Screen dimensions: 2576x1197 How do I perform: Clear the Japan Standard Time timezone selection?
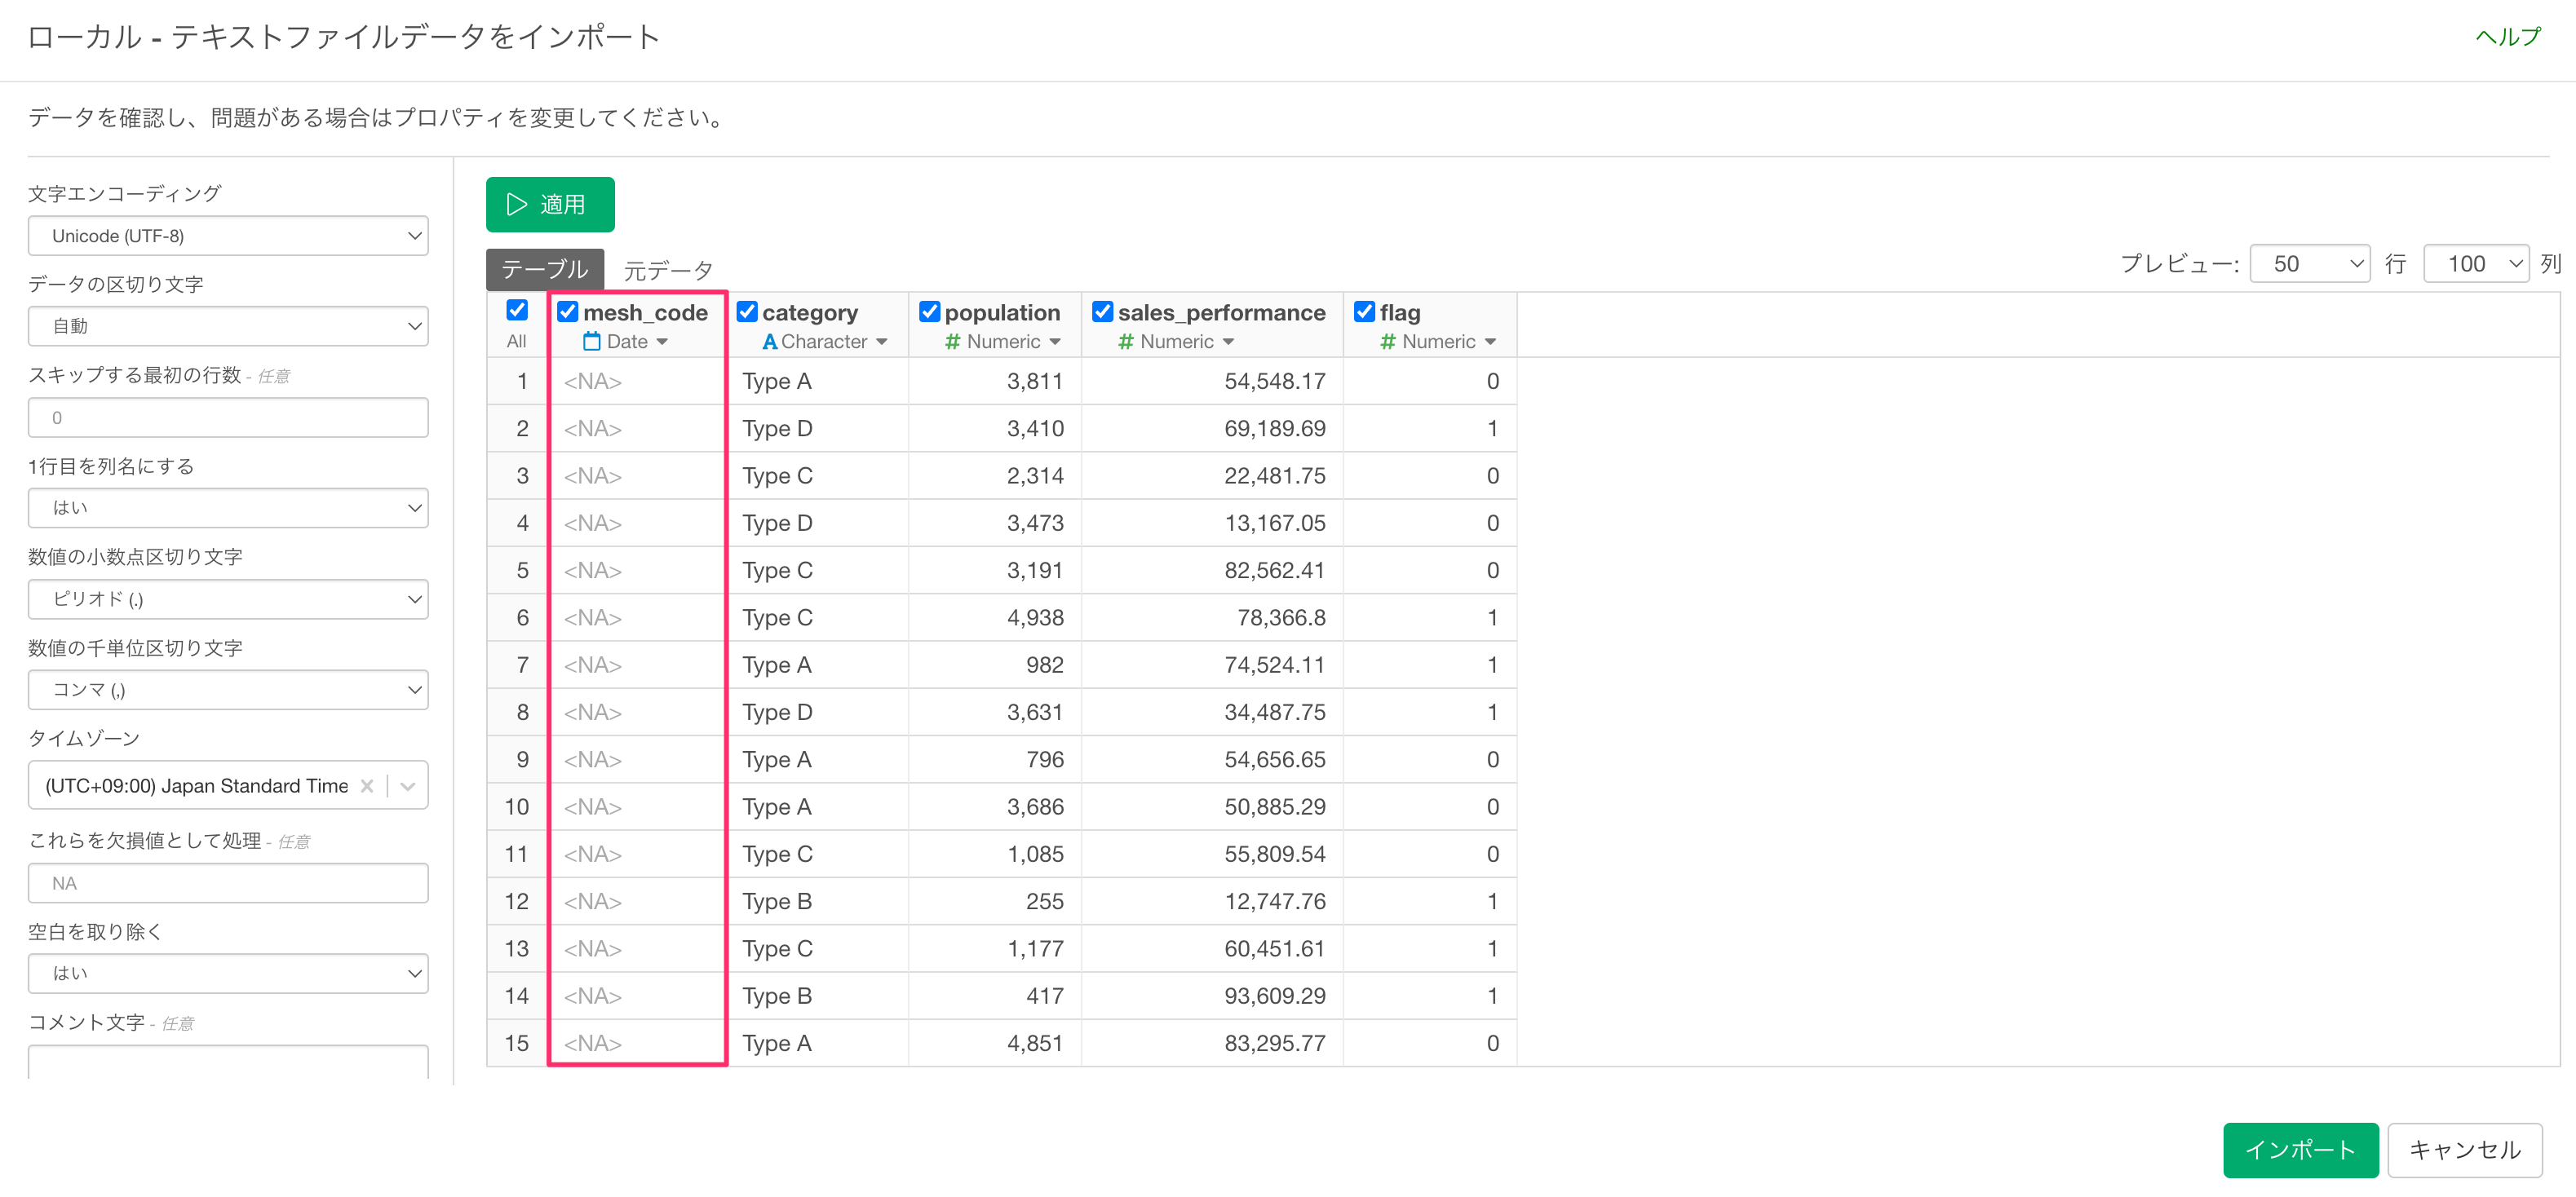[x=367, y=786]
